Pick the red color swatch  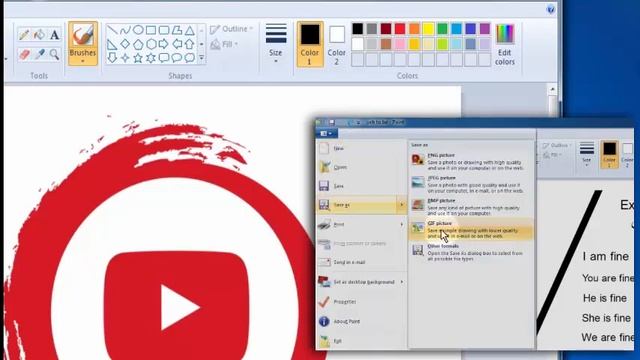pos(400,29)
